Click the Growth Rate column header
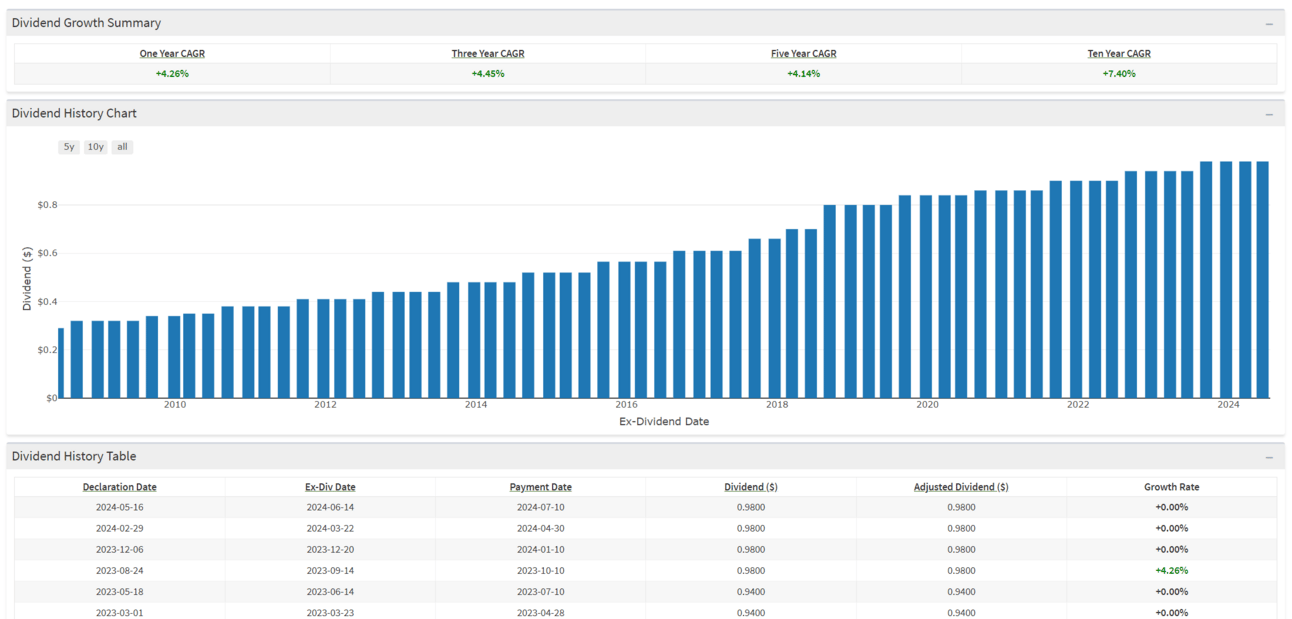 coord(1171,487)
